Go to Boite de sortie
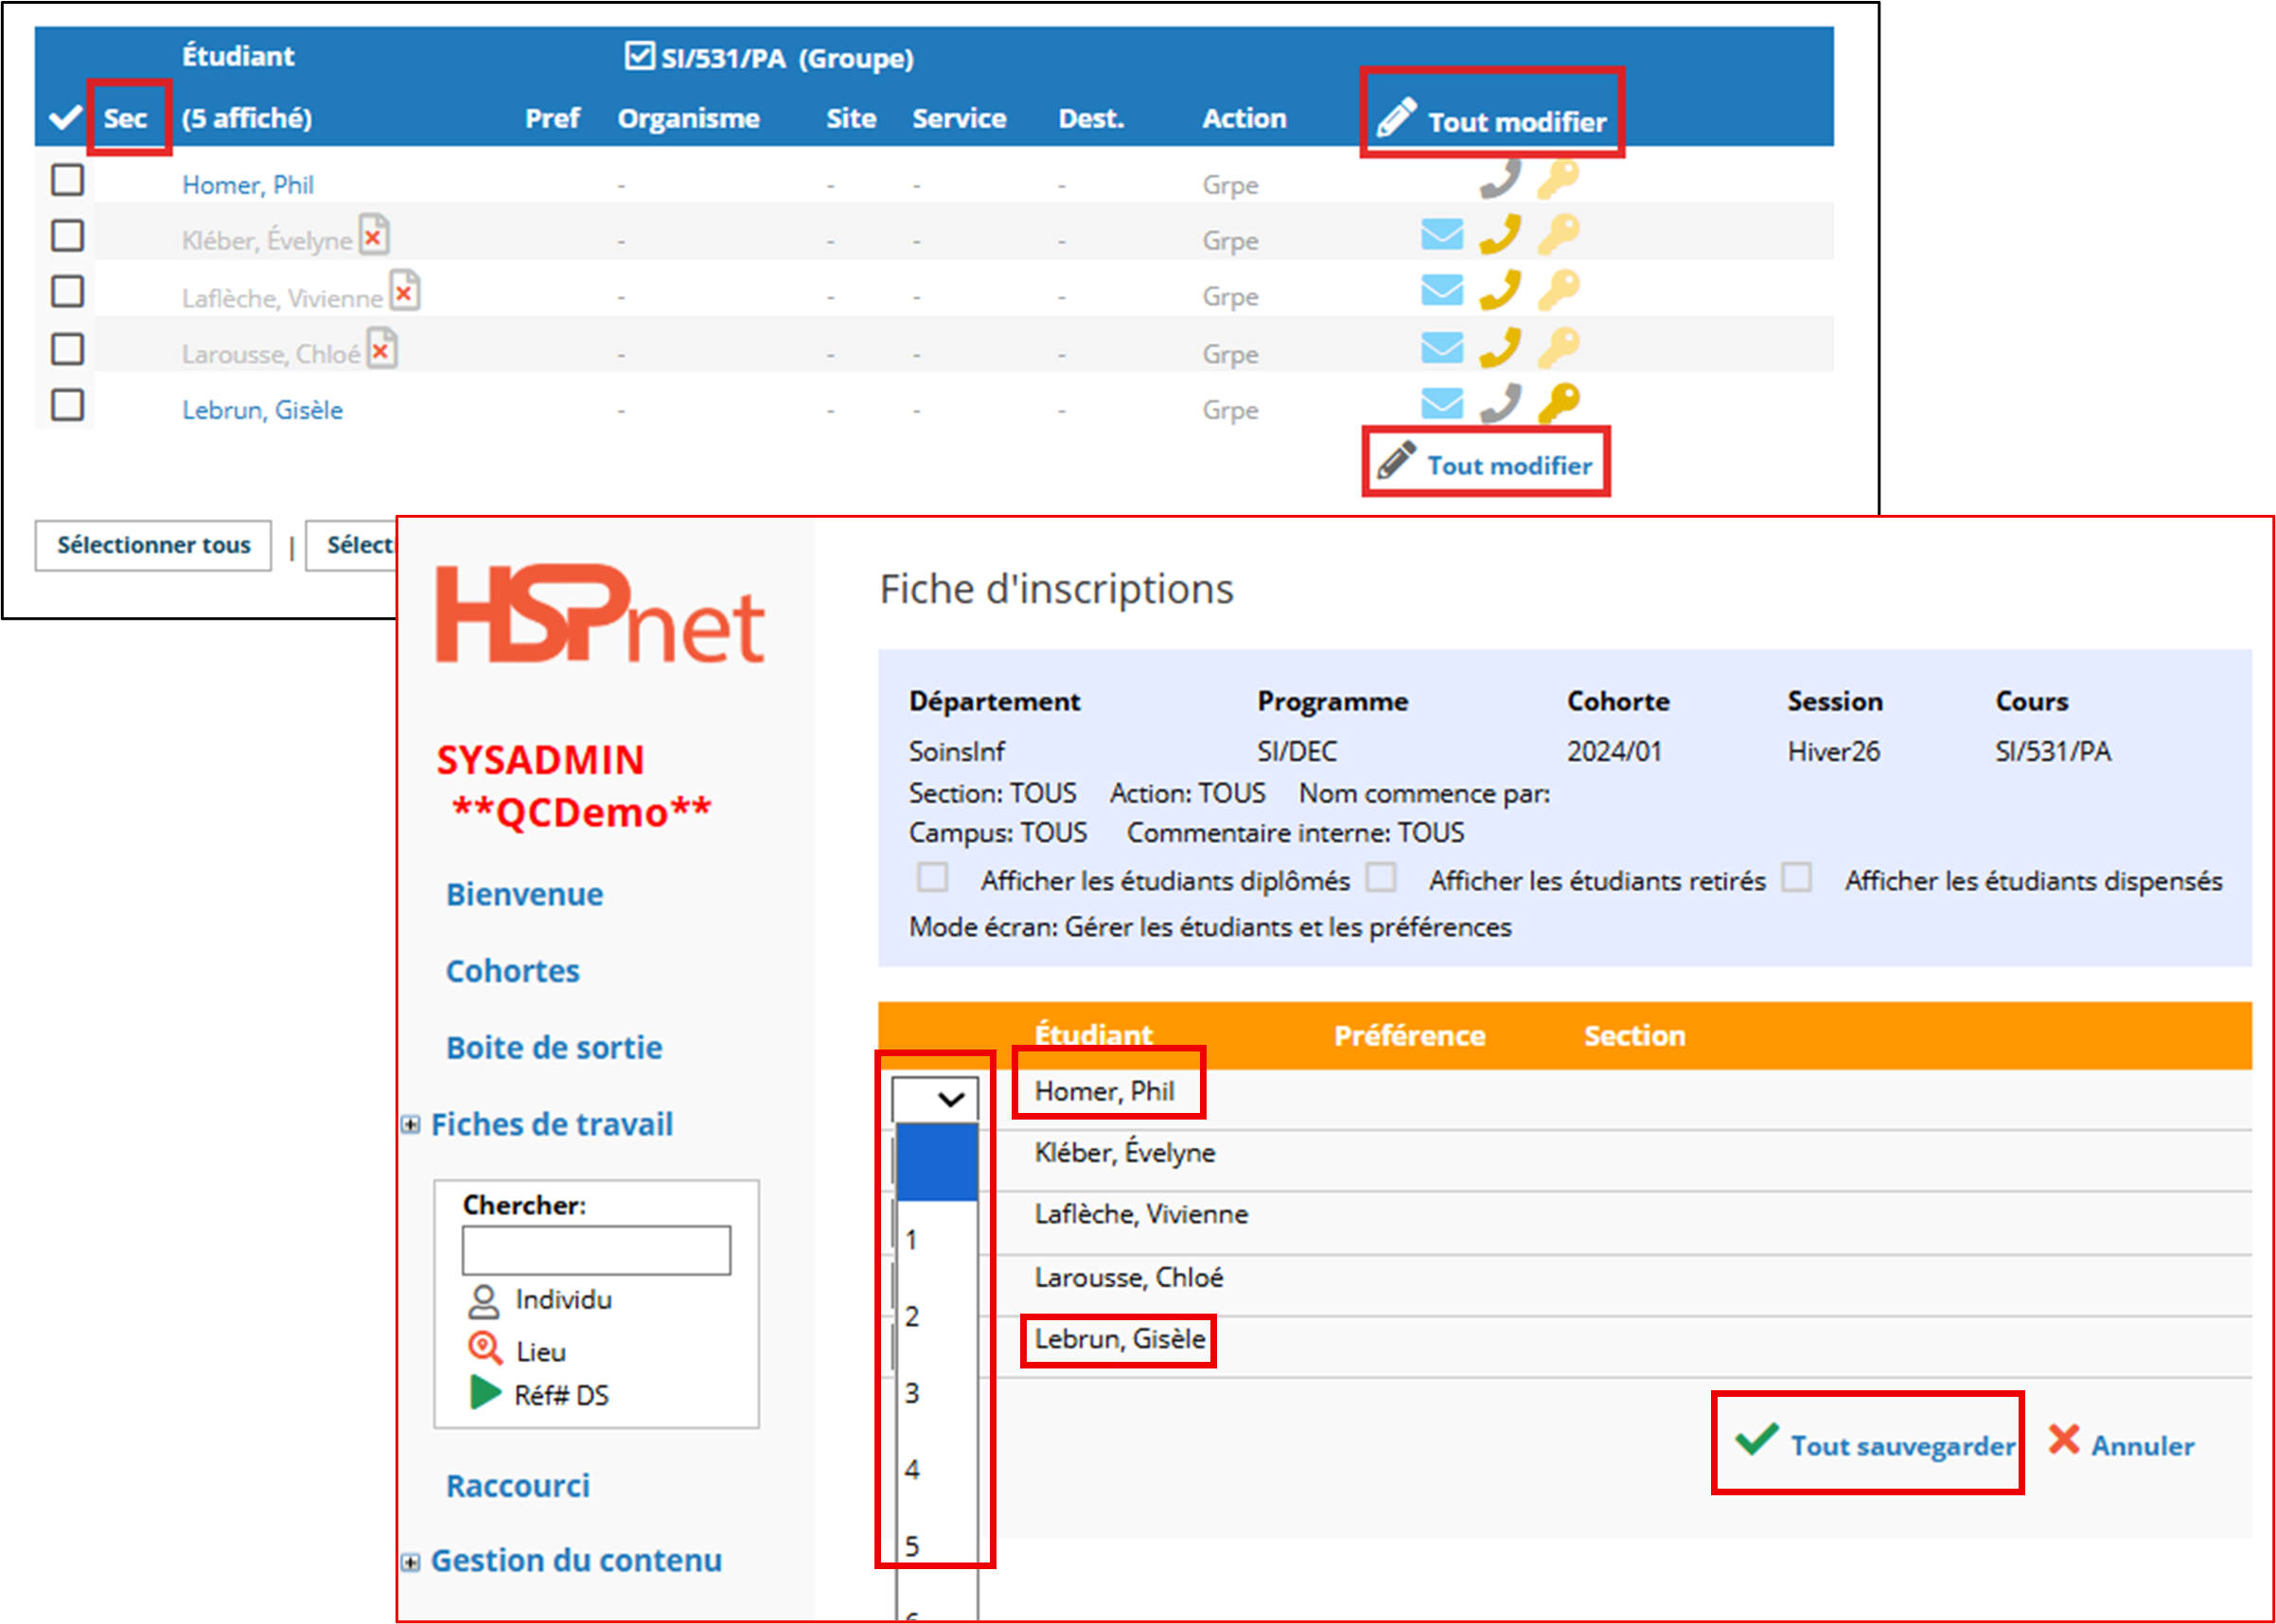The width and height of the screenshot is (2276, 1624). coord(554,1048)
